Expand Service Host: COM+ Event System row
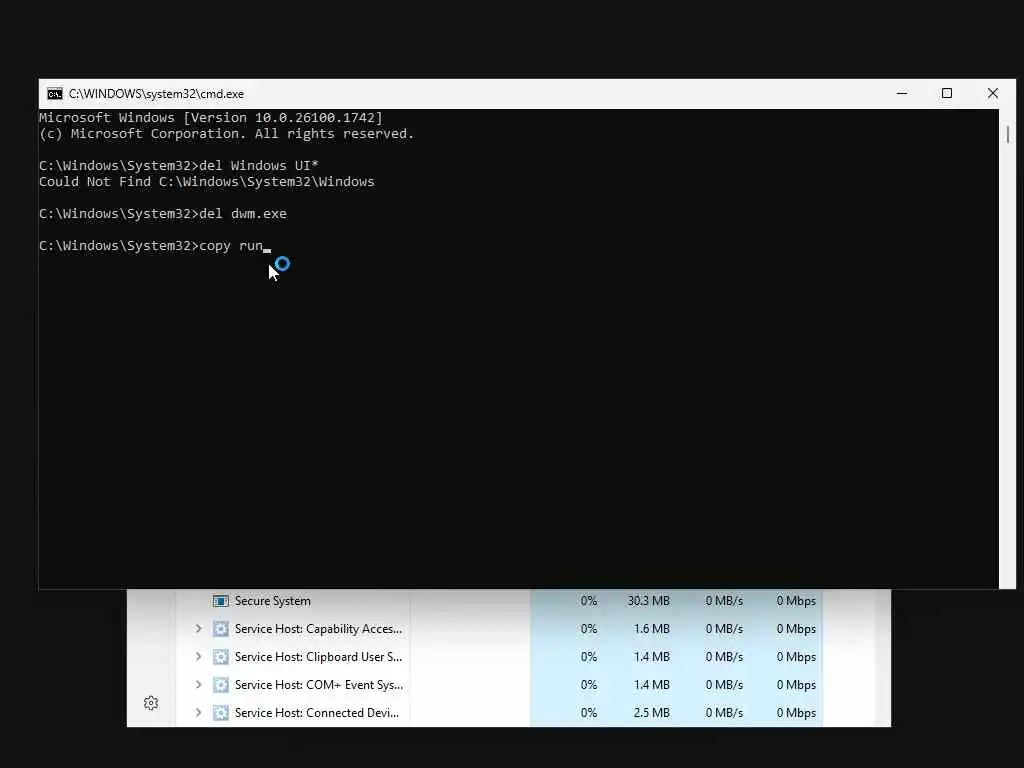This screenshot has width=1024, height=768. [199, 685]
